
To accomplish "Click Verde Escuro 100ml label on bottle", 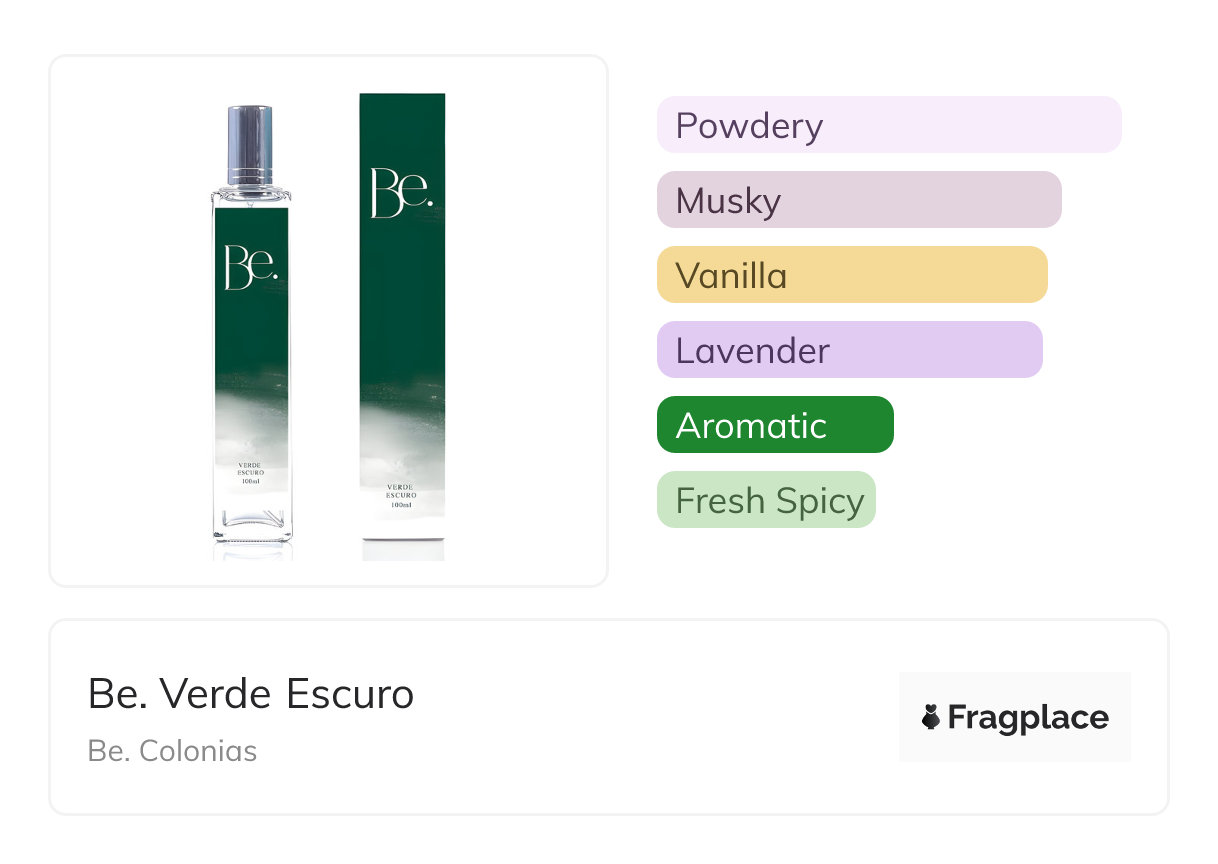I will tap(251, 474).
